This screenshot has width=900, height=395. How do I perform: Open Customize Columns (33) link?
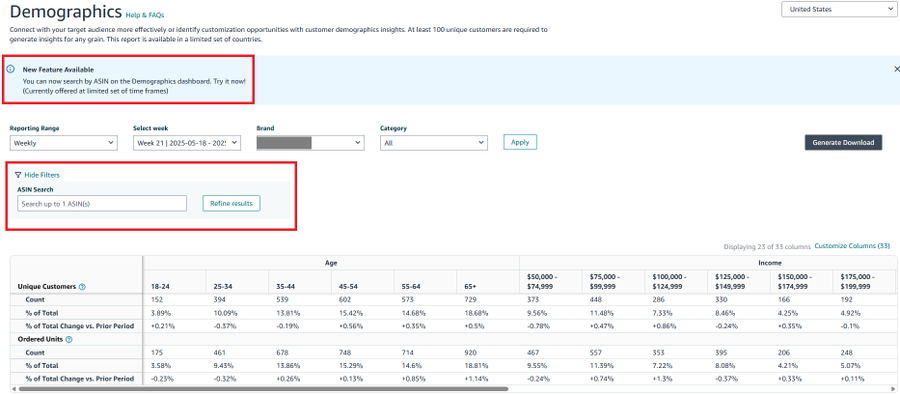pos(852,246)
